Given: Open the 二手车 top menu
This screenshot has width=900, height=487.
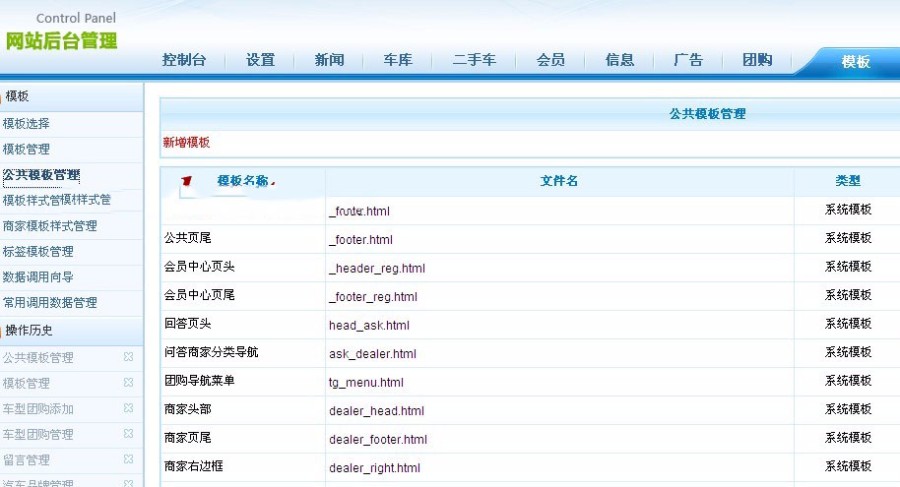Looking at the screenshot, I should 474,60.
